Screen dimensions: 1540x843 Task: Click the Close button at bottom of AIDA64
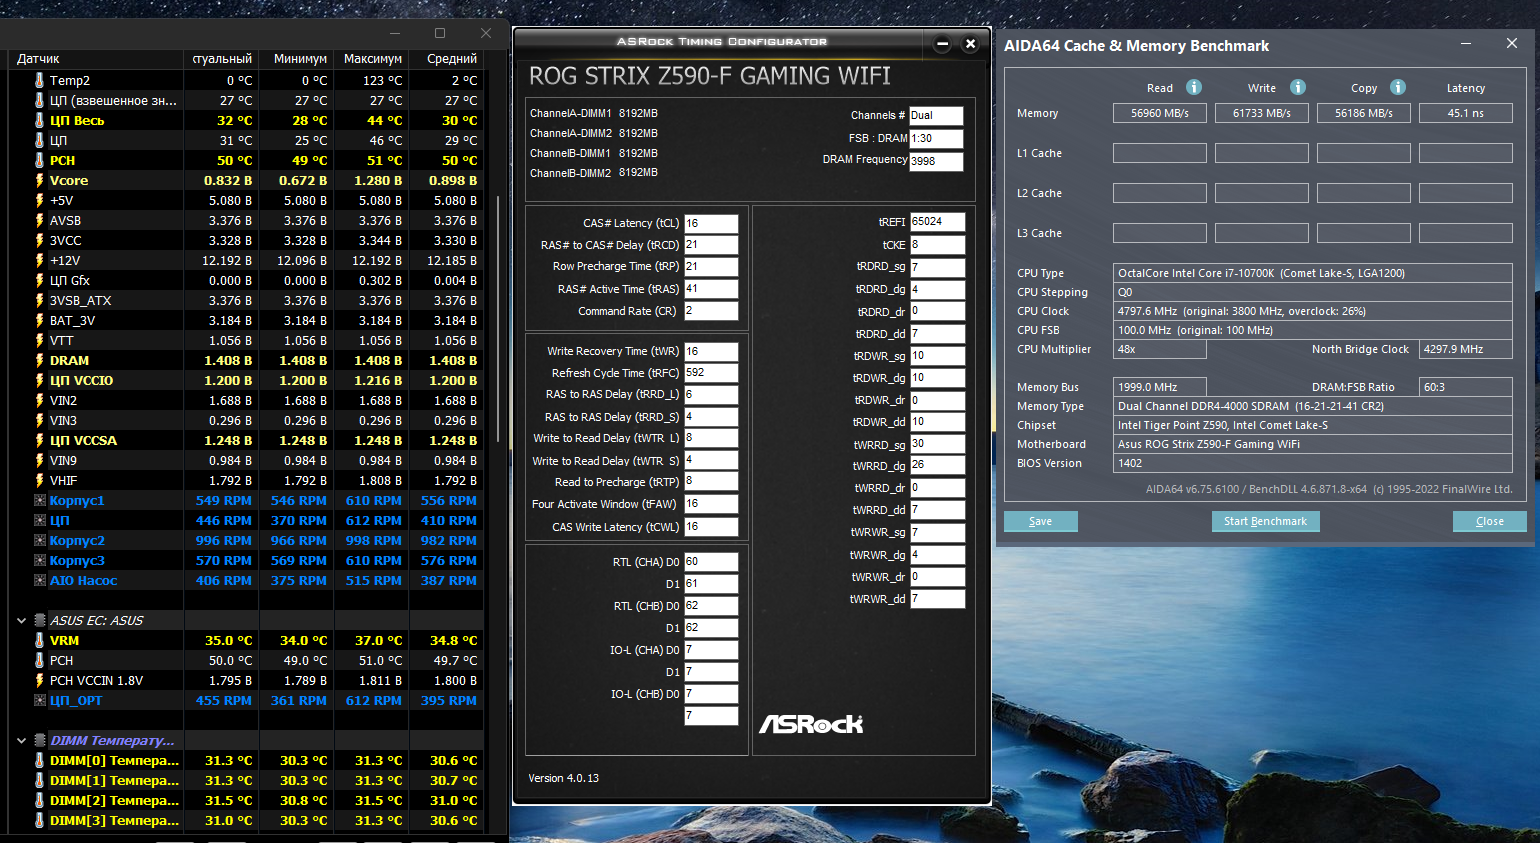pos(1490,521)
